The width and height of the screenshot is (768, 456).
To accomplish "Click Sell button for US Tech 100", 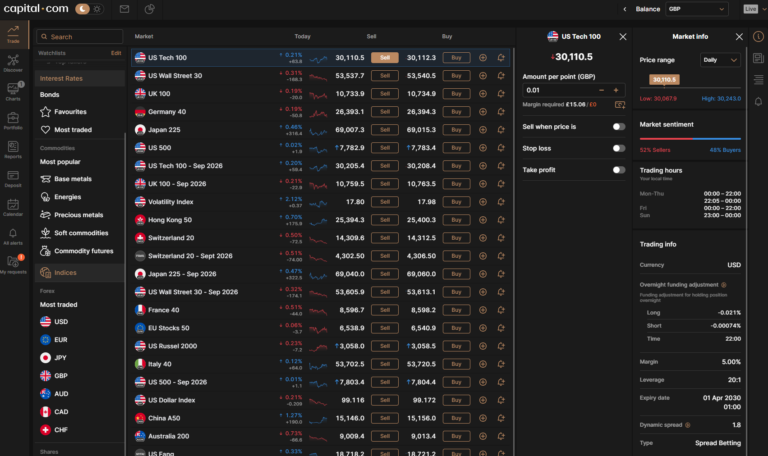I will tap(385, 58).
